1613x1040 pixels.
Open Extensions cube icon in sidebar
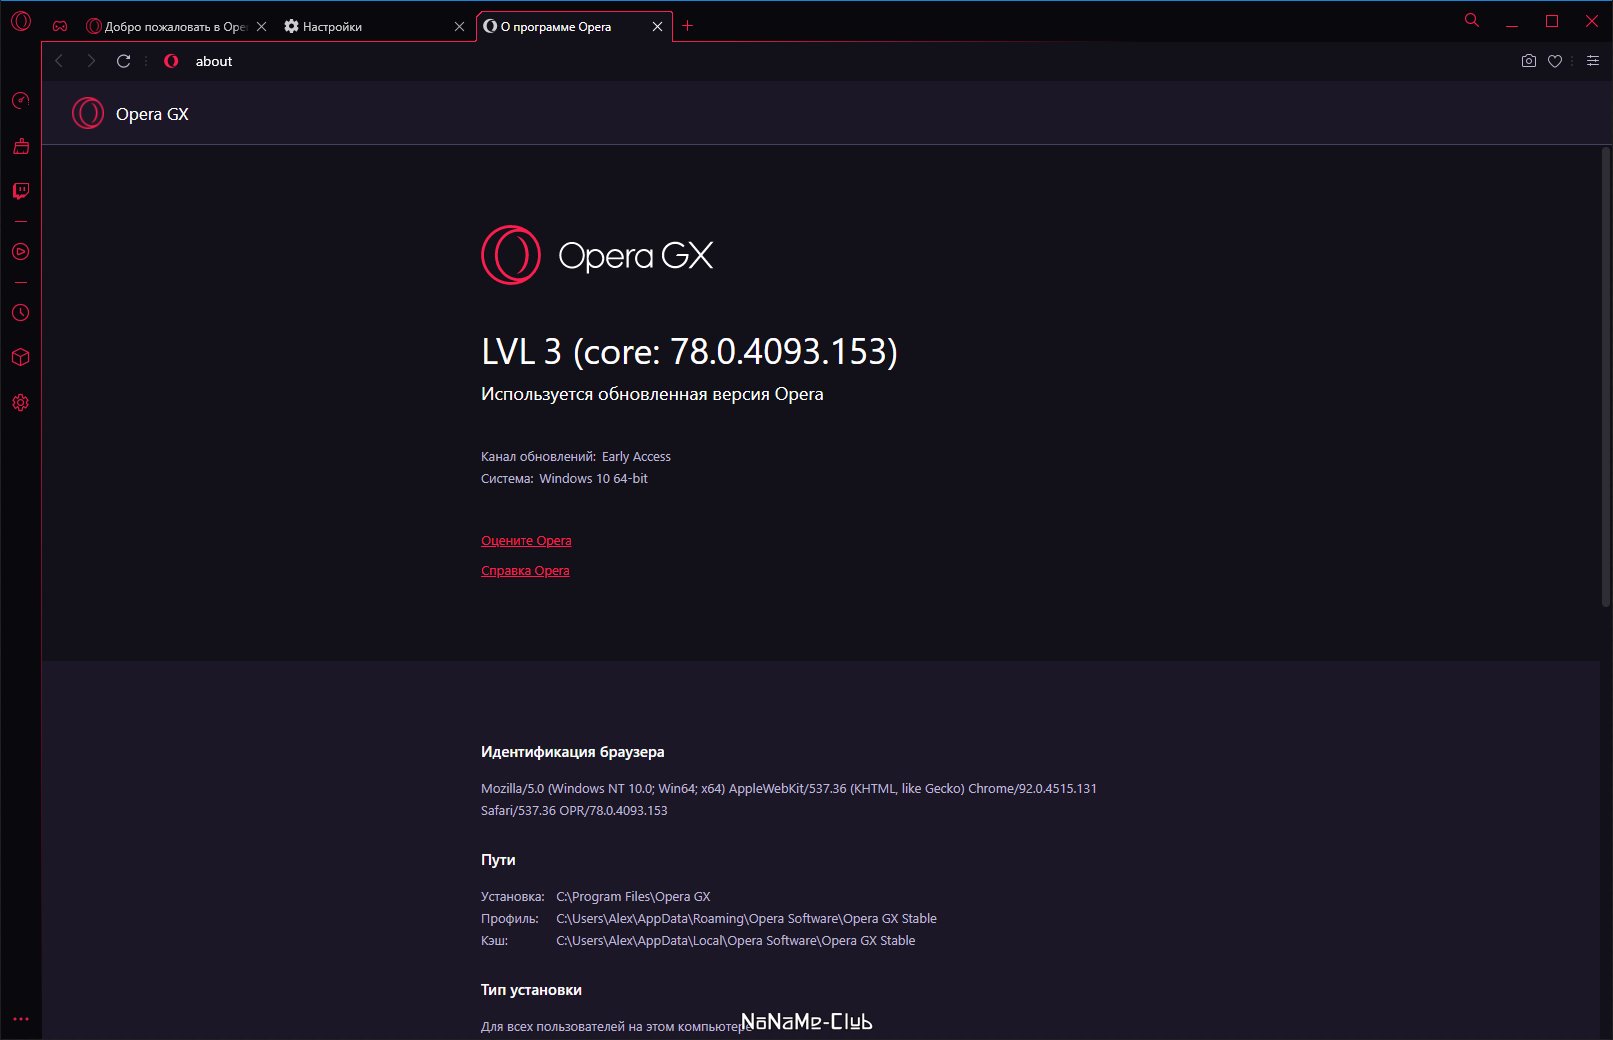(21, 357)
